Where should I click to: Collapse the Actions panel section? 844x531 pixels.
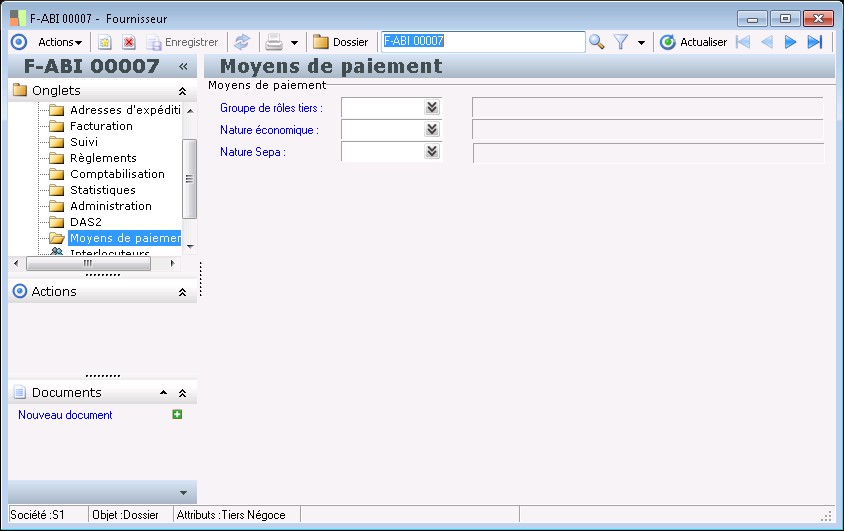pyautogui.click(x=182, y=292)
